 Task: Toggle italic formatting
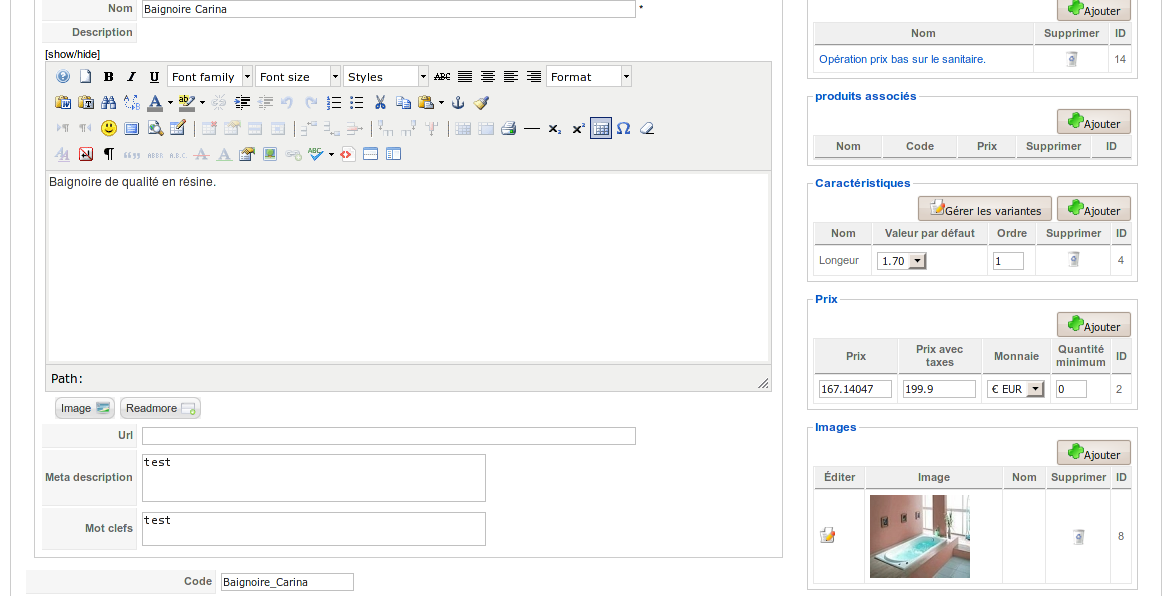tap(132, 77)
